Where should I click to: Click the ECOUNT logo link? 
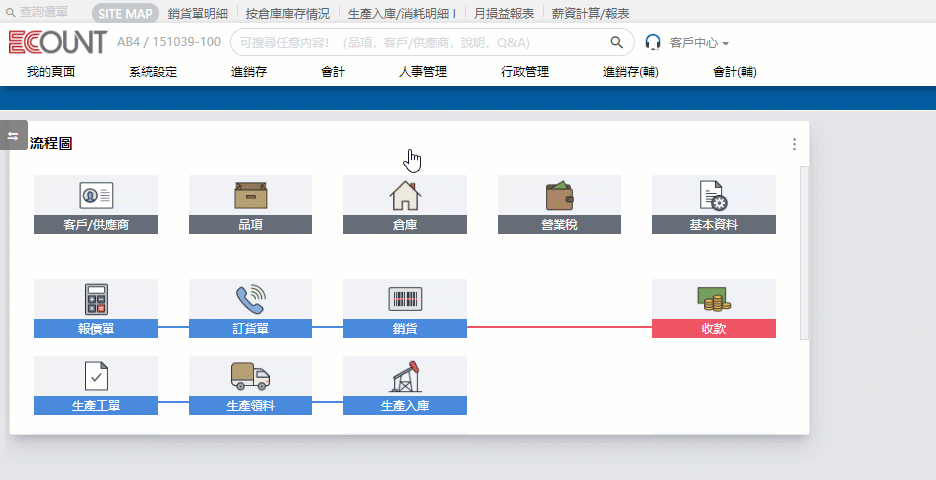pyautogui.click(x=58, y=43)
